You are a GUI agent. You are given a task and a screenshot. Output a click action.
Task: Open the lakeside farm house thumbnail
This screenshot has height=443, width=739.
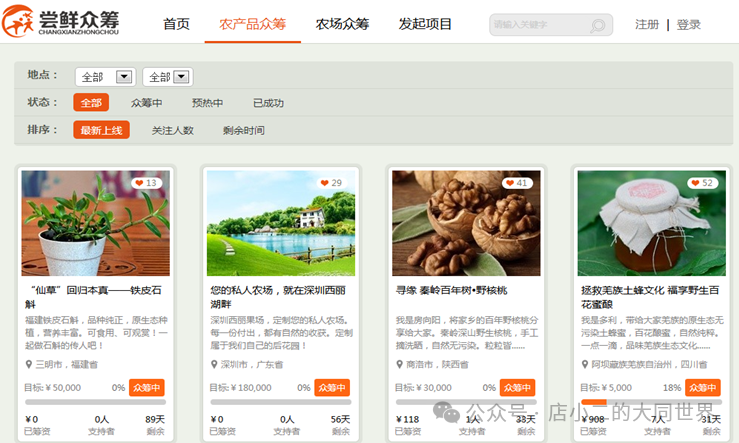click(x=281, y=223)
